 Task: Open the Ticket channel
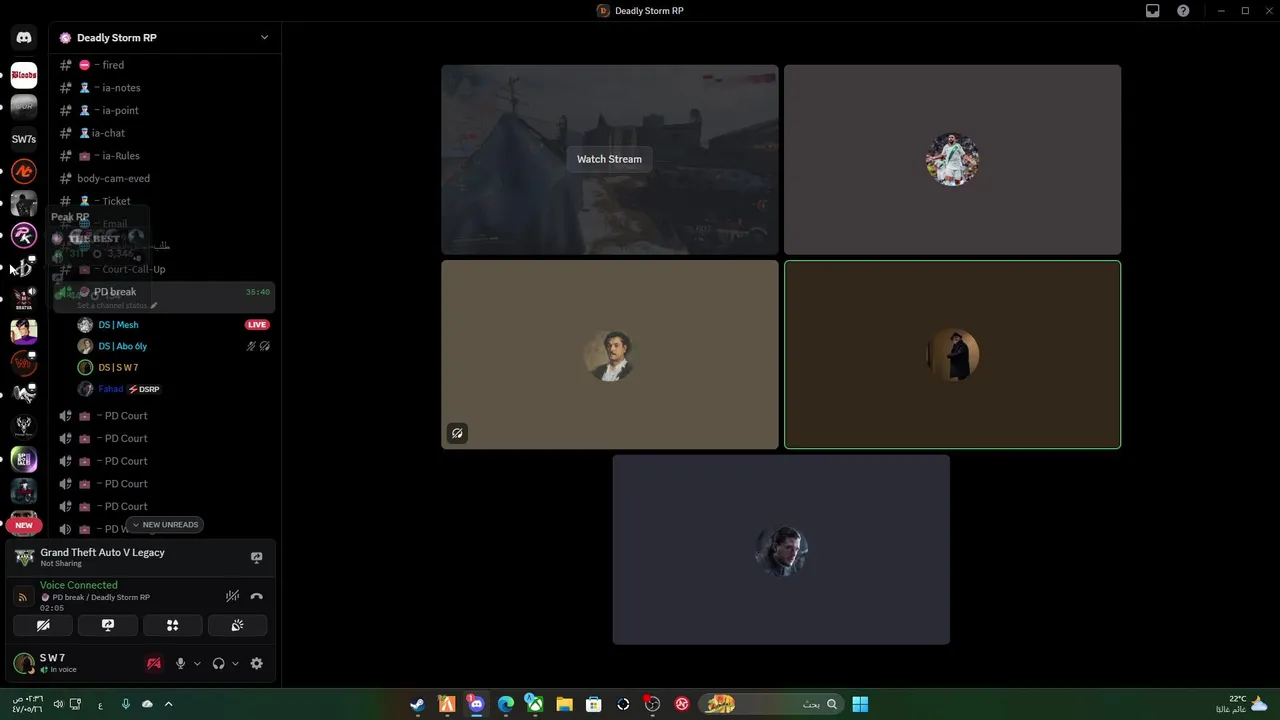tap(165, 201)
